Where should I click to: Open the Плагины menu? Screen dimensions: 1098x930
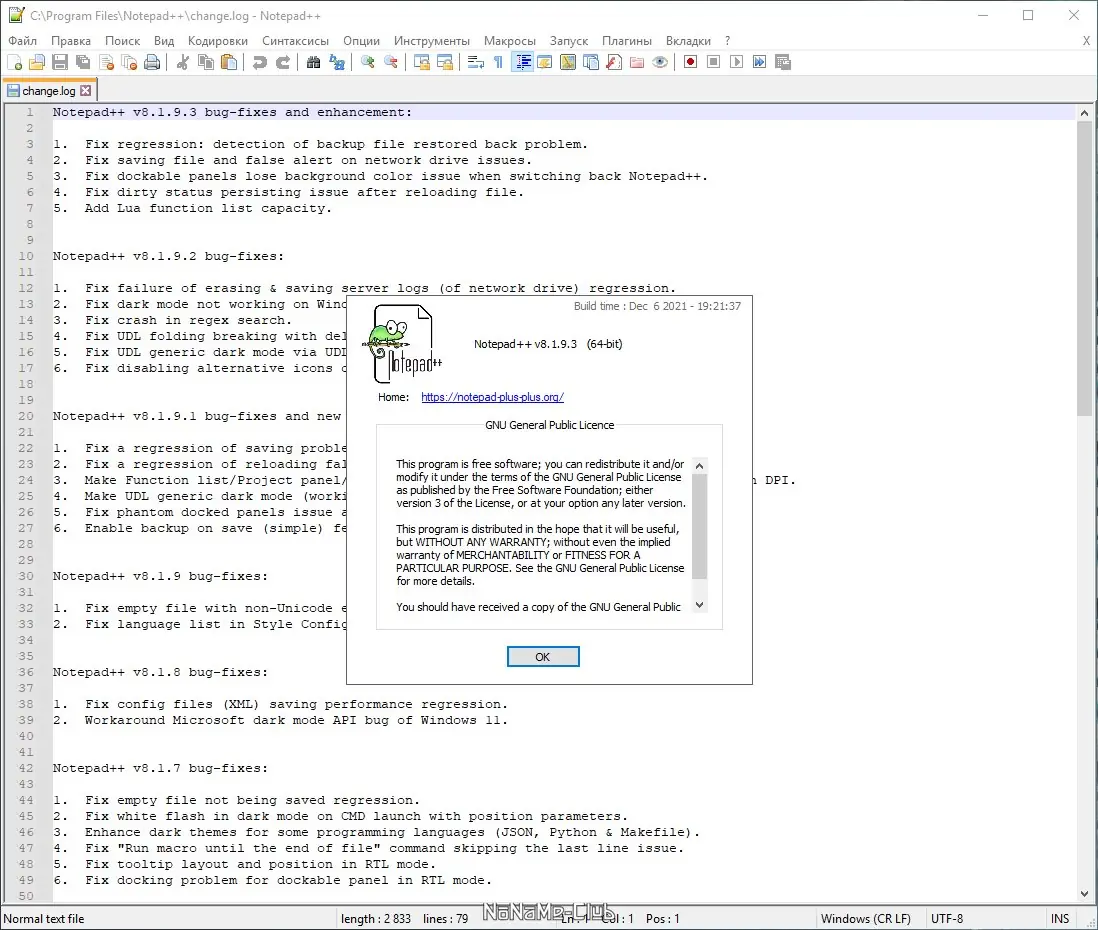click(x=627, y=41)
